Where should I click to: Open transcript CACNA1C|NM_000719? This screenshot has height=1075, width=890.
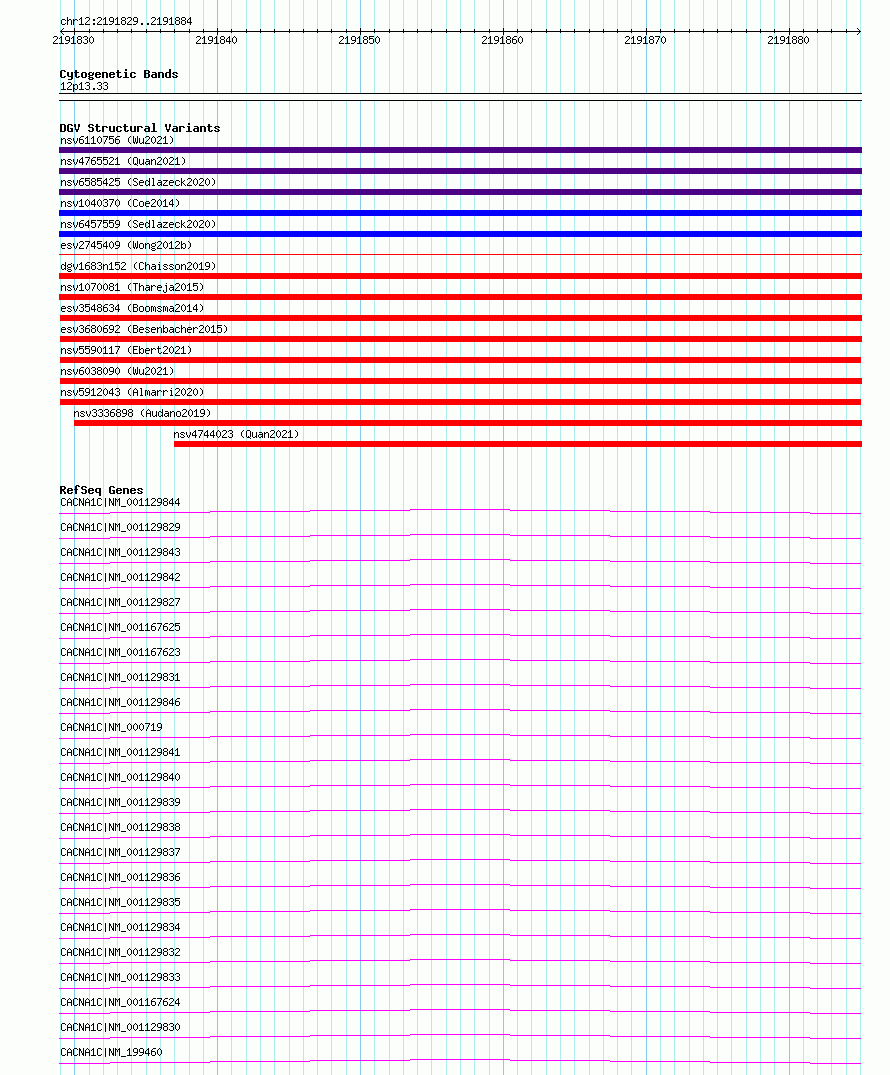112,727
